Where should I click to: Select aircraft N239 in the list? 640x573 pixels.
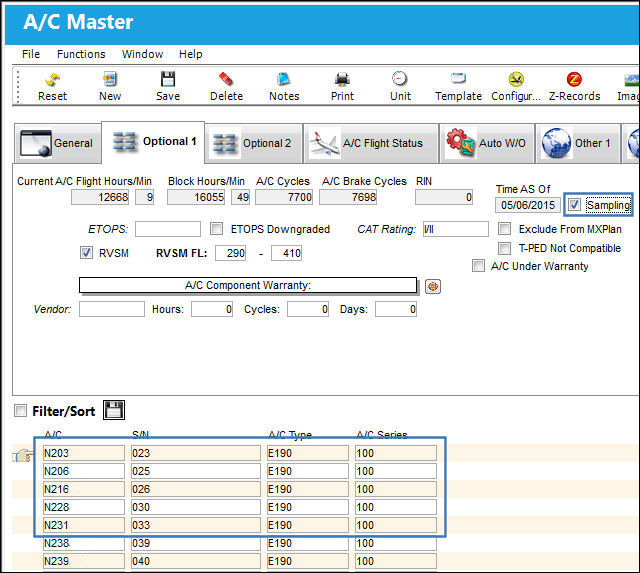(84, 561)
